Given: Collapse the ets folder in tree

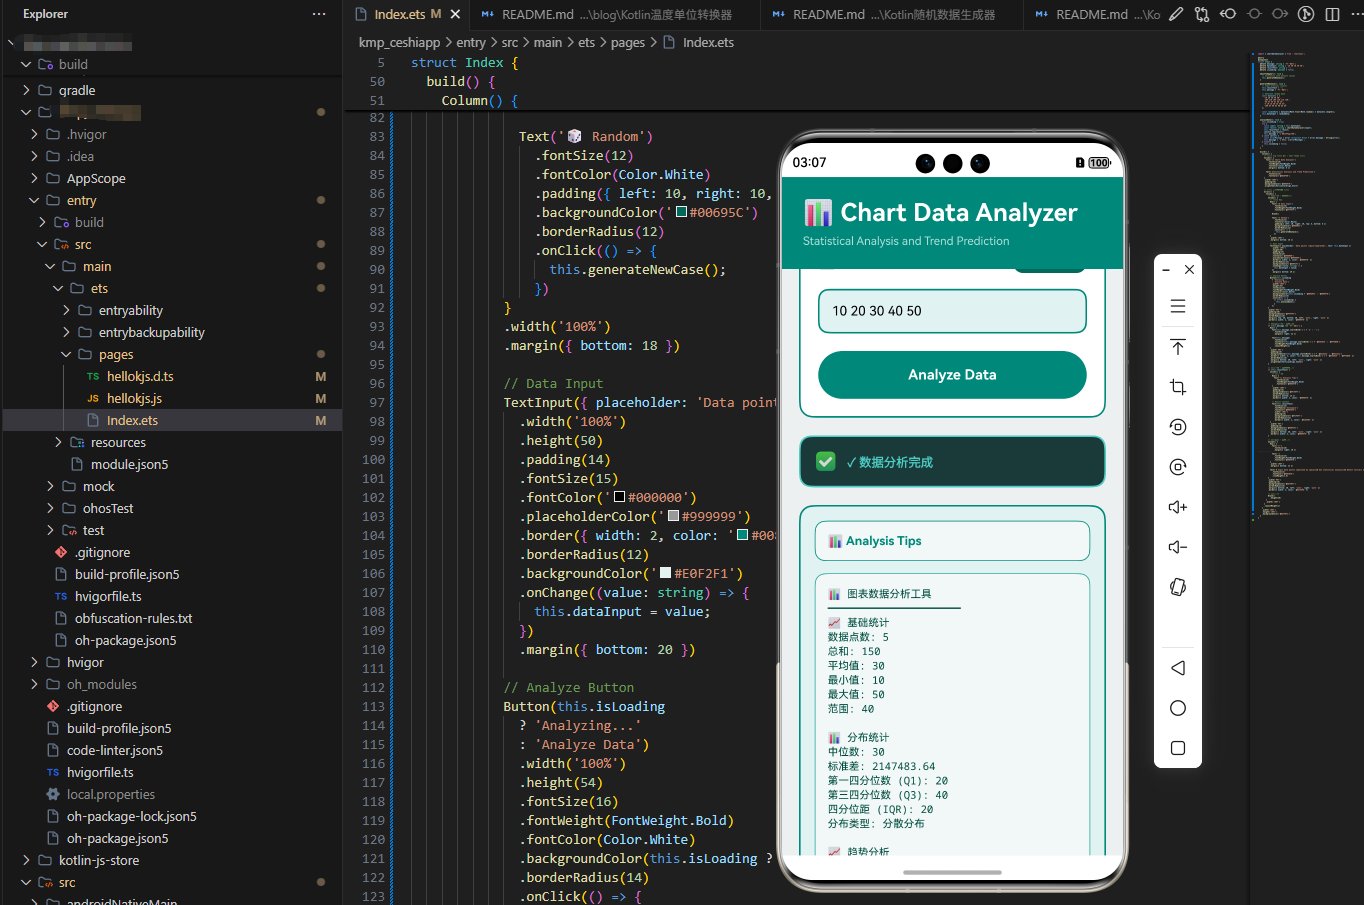Looking at the screenshot, I should pos(59,288).
